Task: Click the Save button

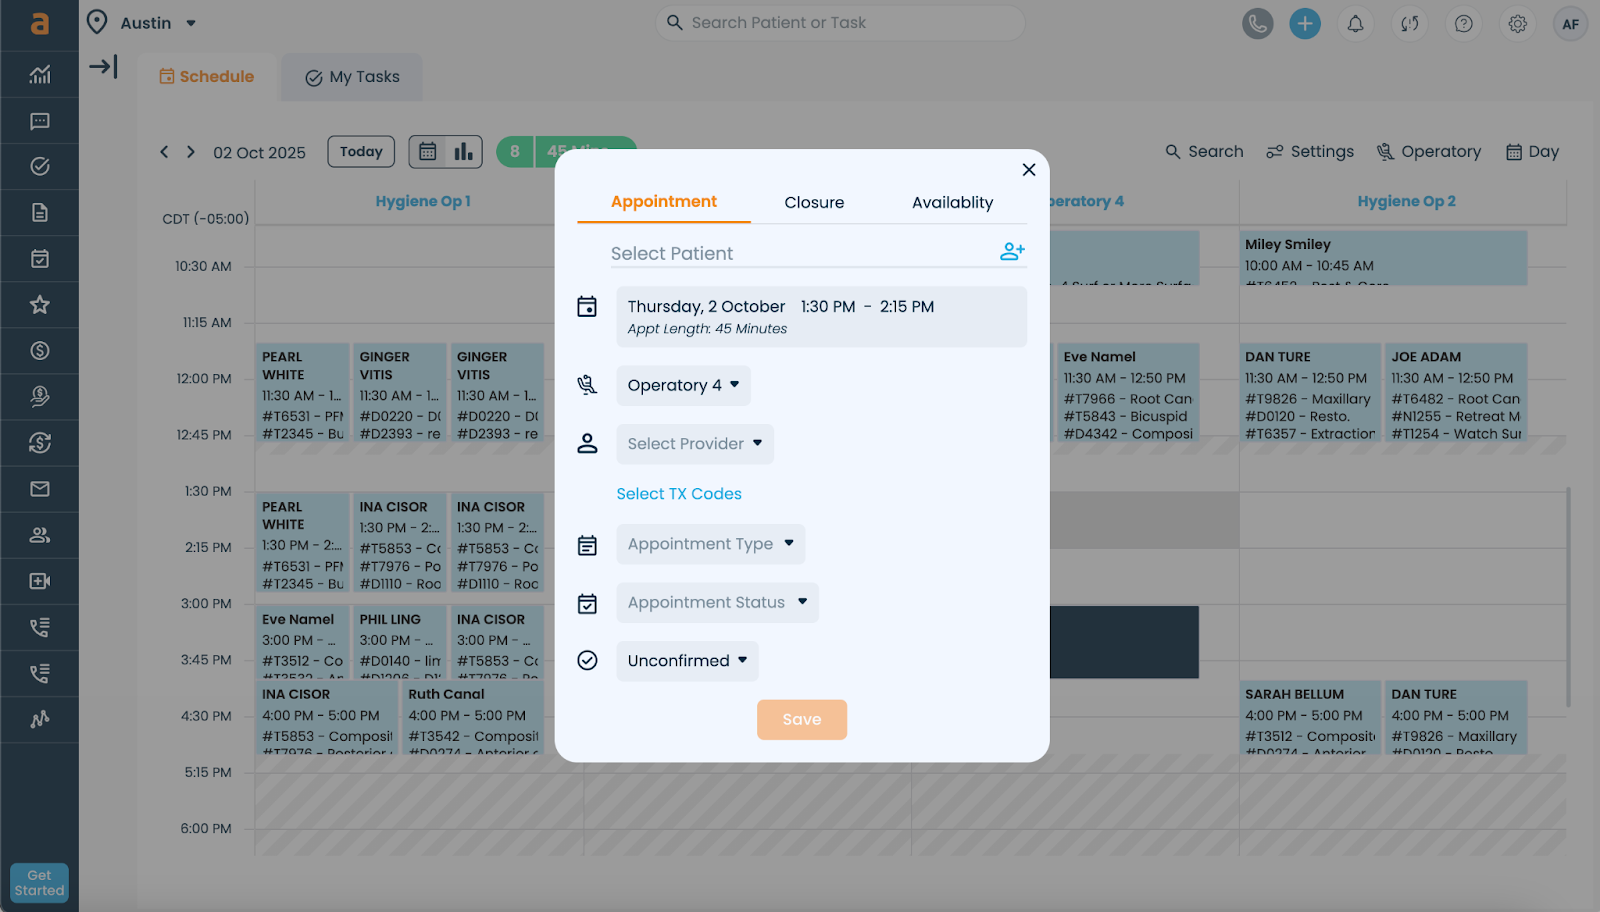Action: click(801, 720)
